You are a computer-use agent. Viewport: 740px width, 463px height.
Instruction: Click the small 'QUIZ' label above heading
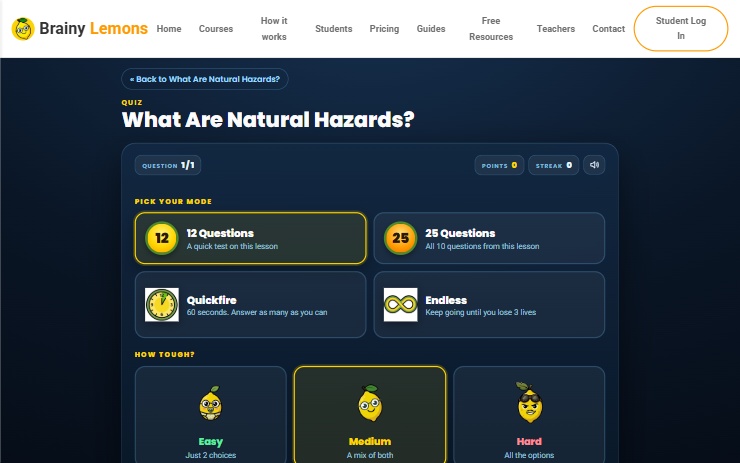[x=132, y=102]
